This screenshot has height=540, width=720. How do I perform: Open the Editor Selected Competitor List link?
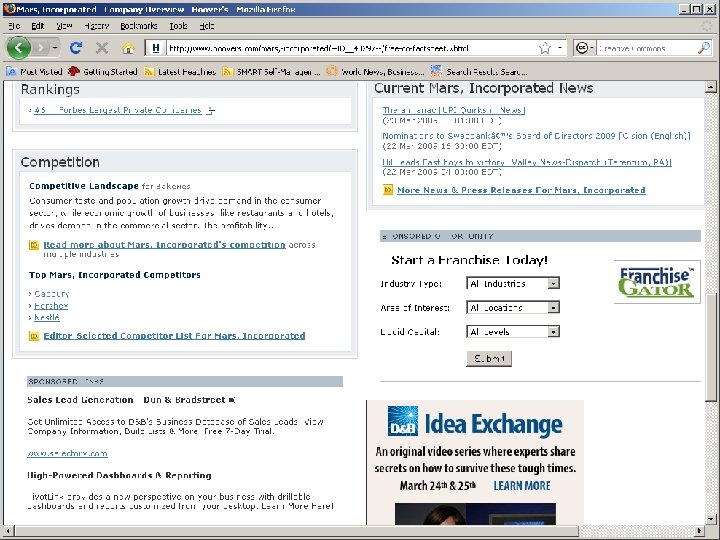(x=174, y=336)
